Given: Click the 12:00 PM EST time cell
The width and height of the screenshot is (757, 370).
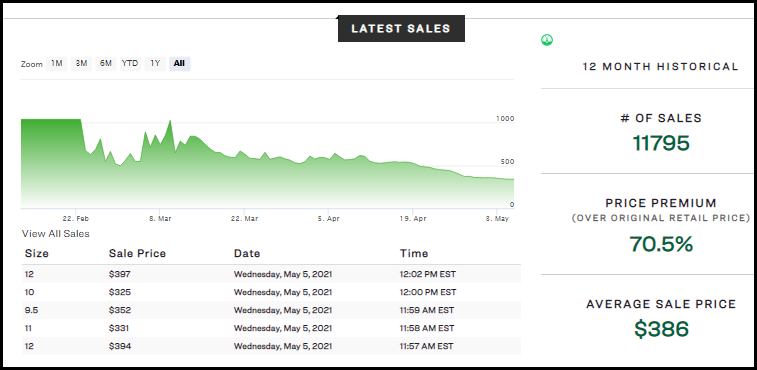Looking at the screenshot, I should [428, 292].
